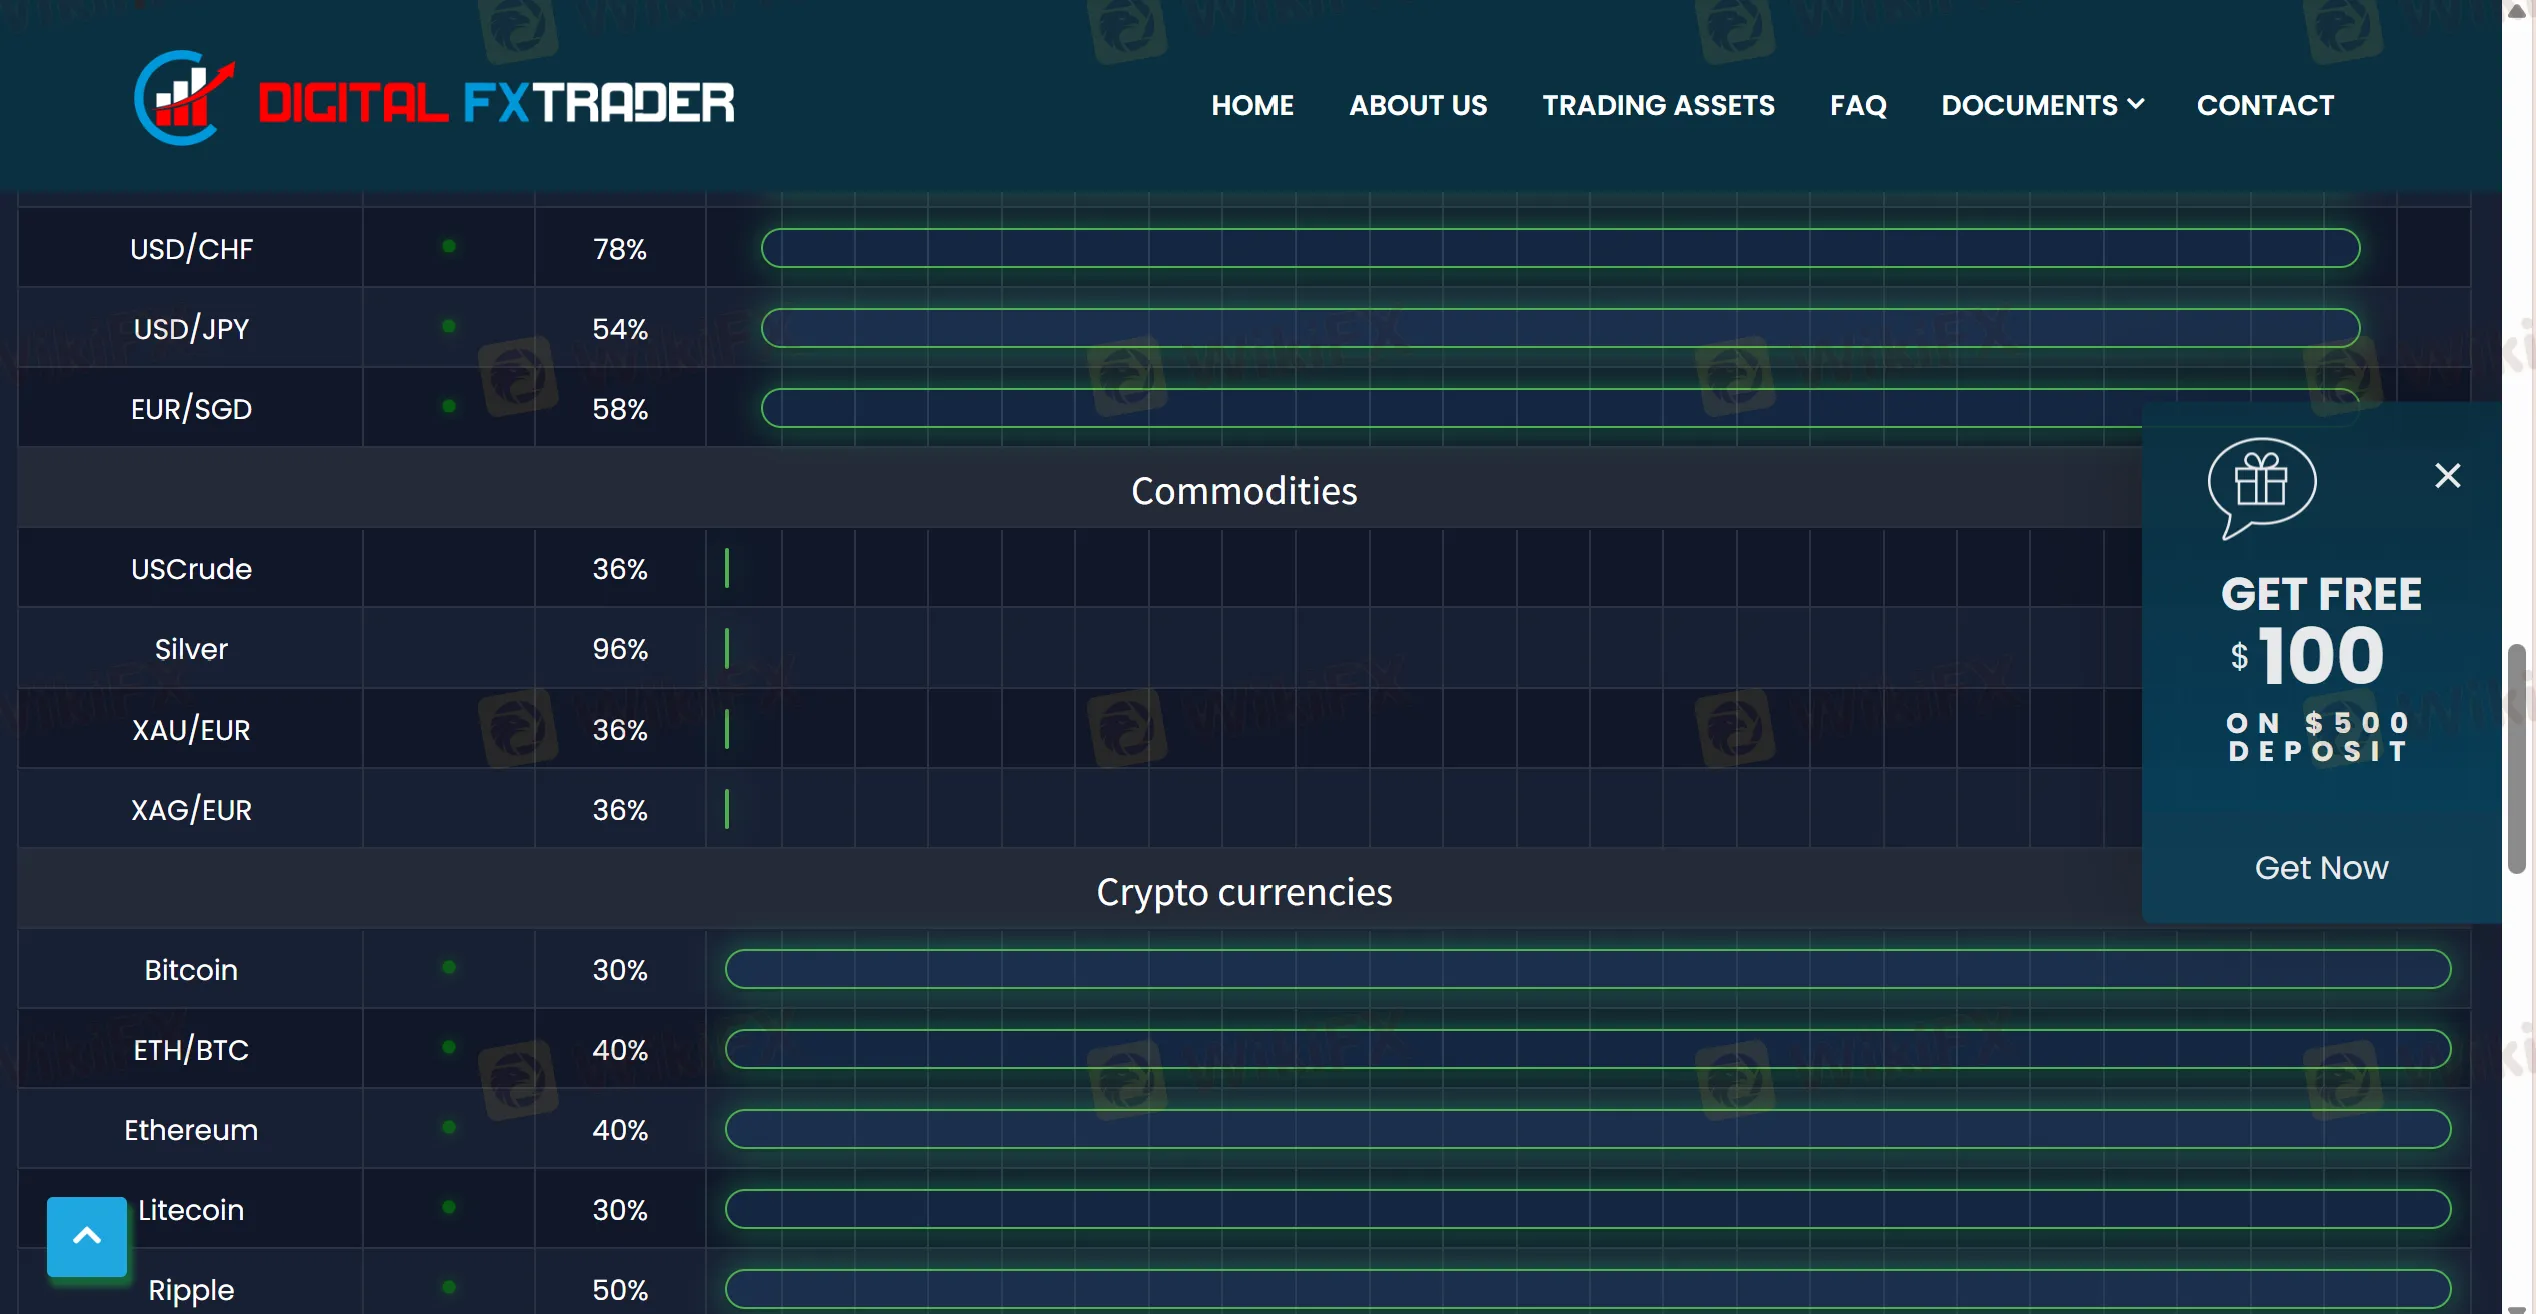Click the green status dot for ETH/BTC
This screenshot has height=1314, width=2536.
449,1047
